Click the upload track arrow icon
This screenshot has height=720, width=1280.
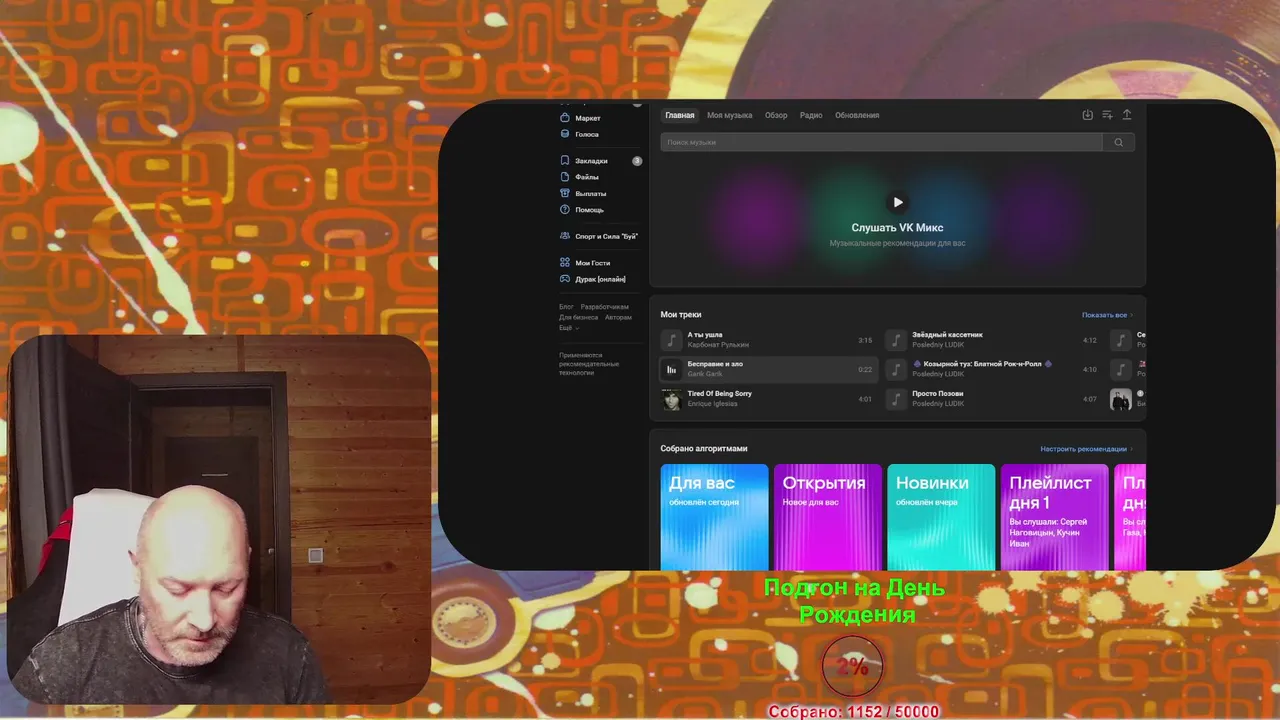point(1127,115)
